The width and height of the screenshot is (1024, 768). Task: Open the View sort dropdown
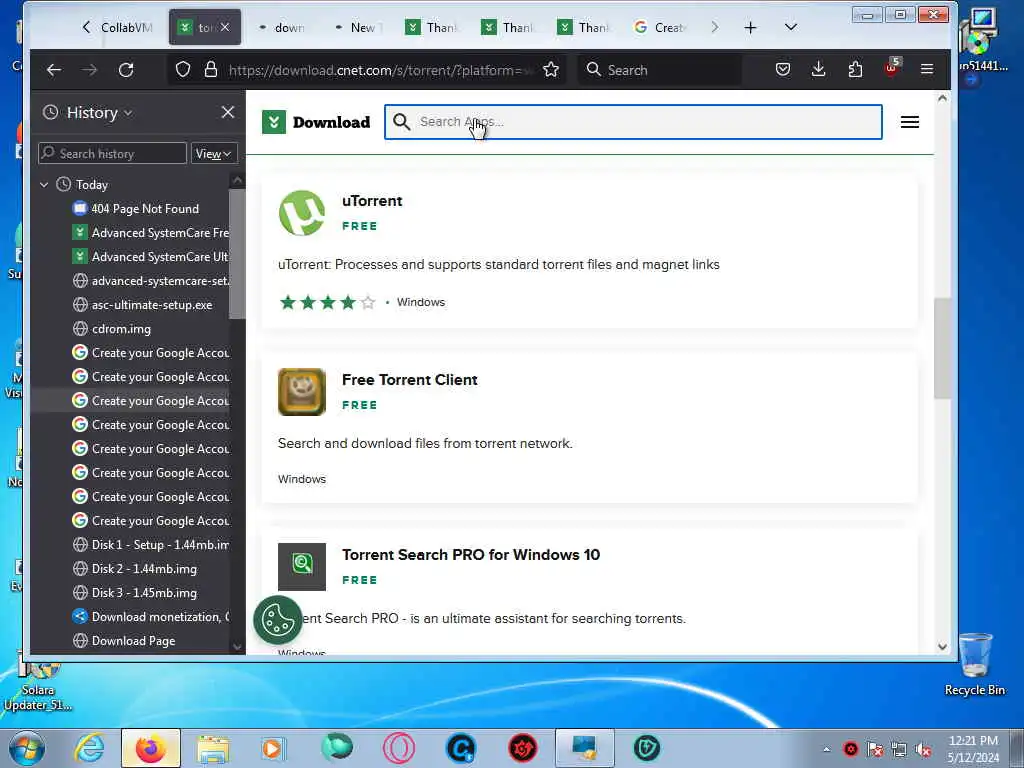point(214,153)
